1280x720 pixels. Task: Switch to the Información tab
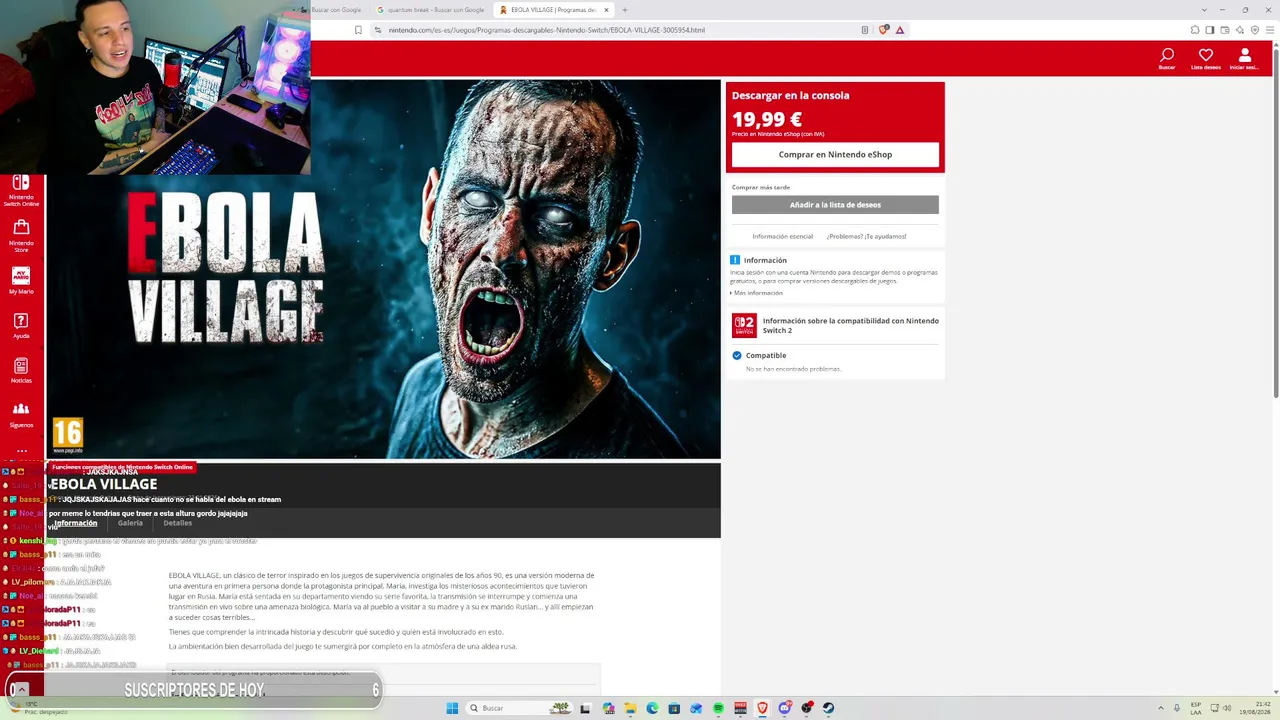click(x=75, y=523)
